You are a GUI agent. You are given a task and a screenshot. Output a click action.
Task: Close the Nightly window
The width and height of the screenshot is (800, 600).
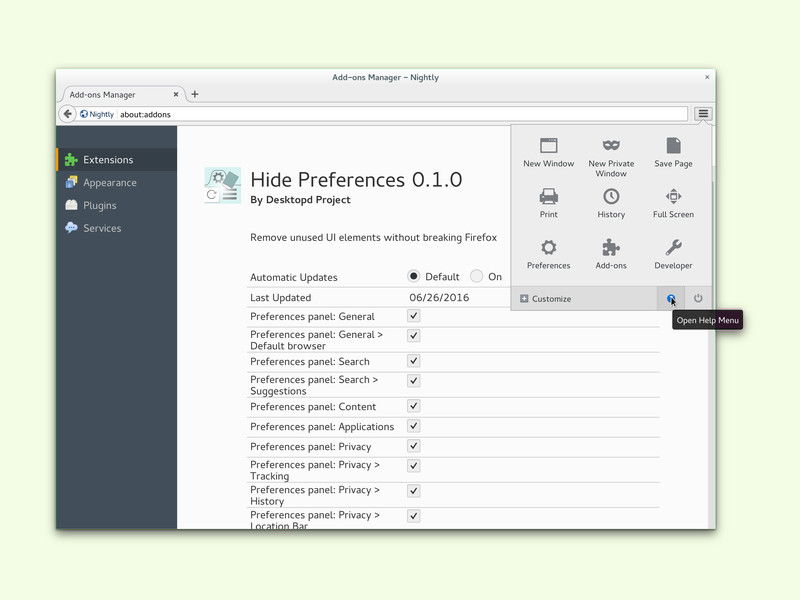(x=707, y=77)
